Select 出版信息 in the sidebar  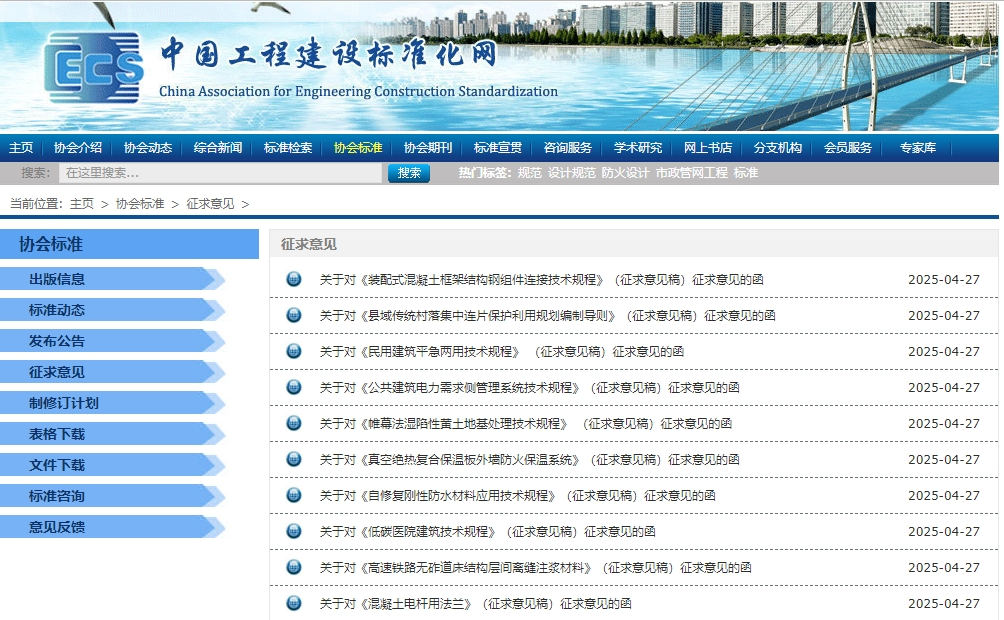[57, 280]
